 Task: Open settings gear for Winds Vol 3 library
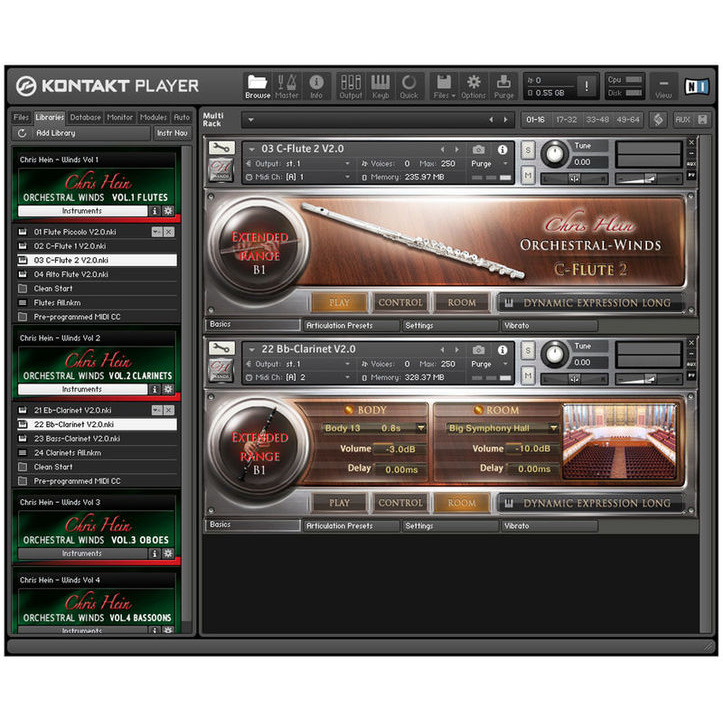pos(168,553)
